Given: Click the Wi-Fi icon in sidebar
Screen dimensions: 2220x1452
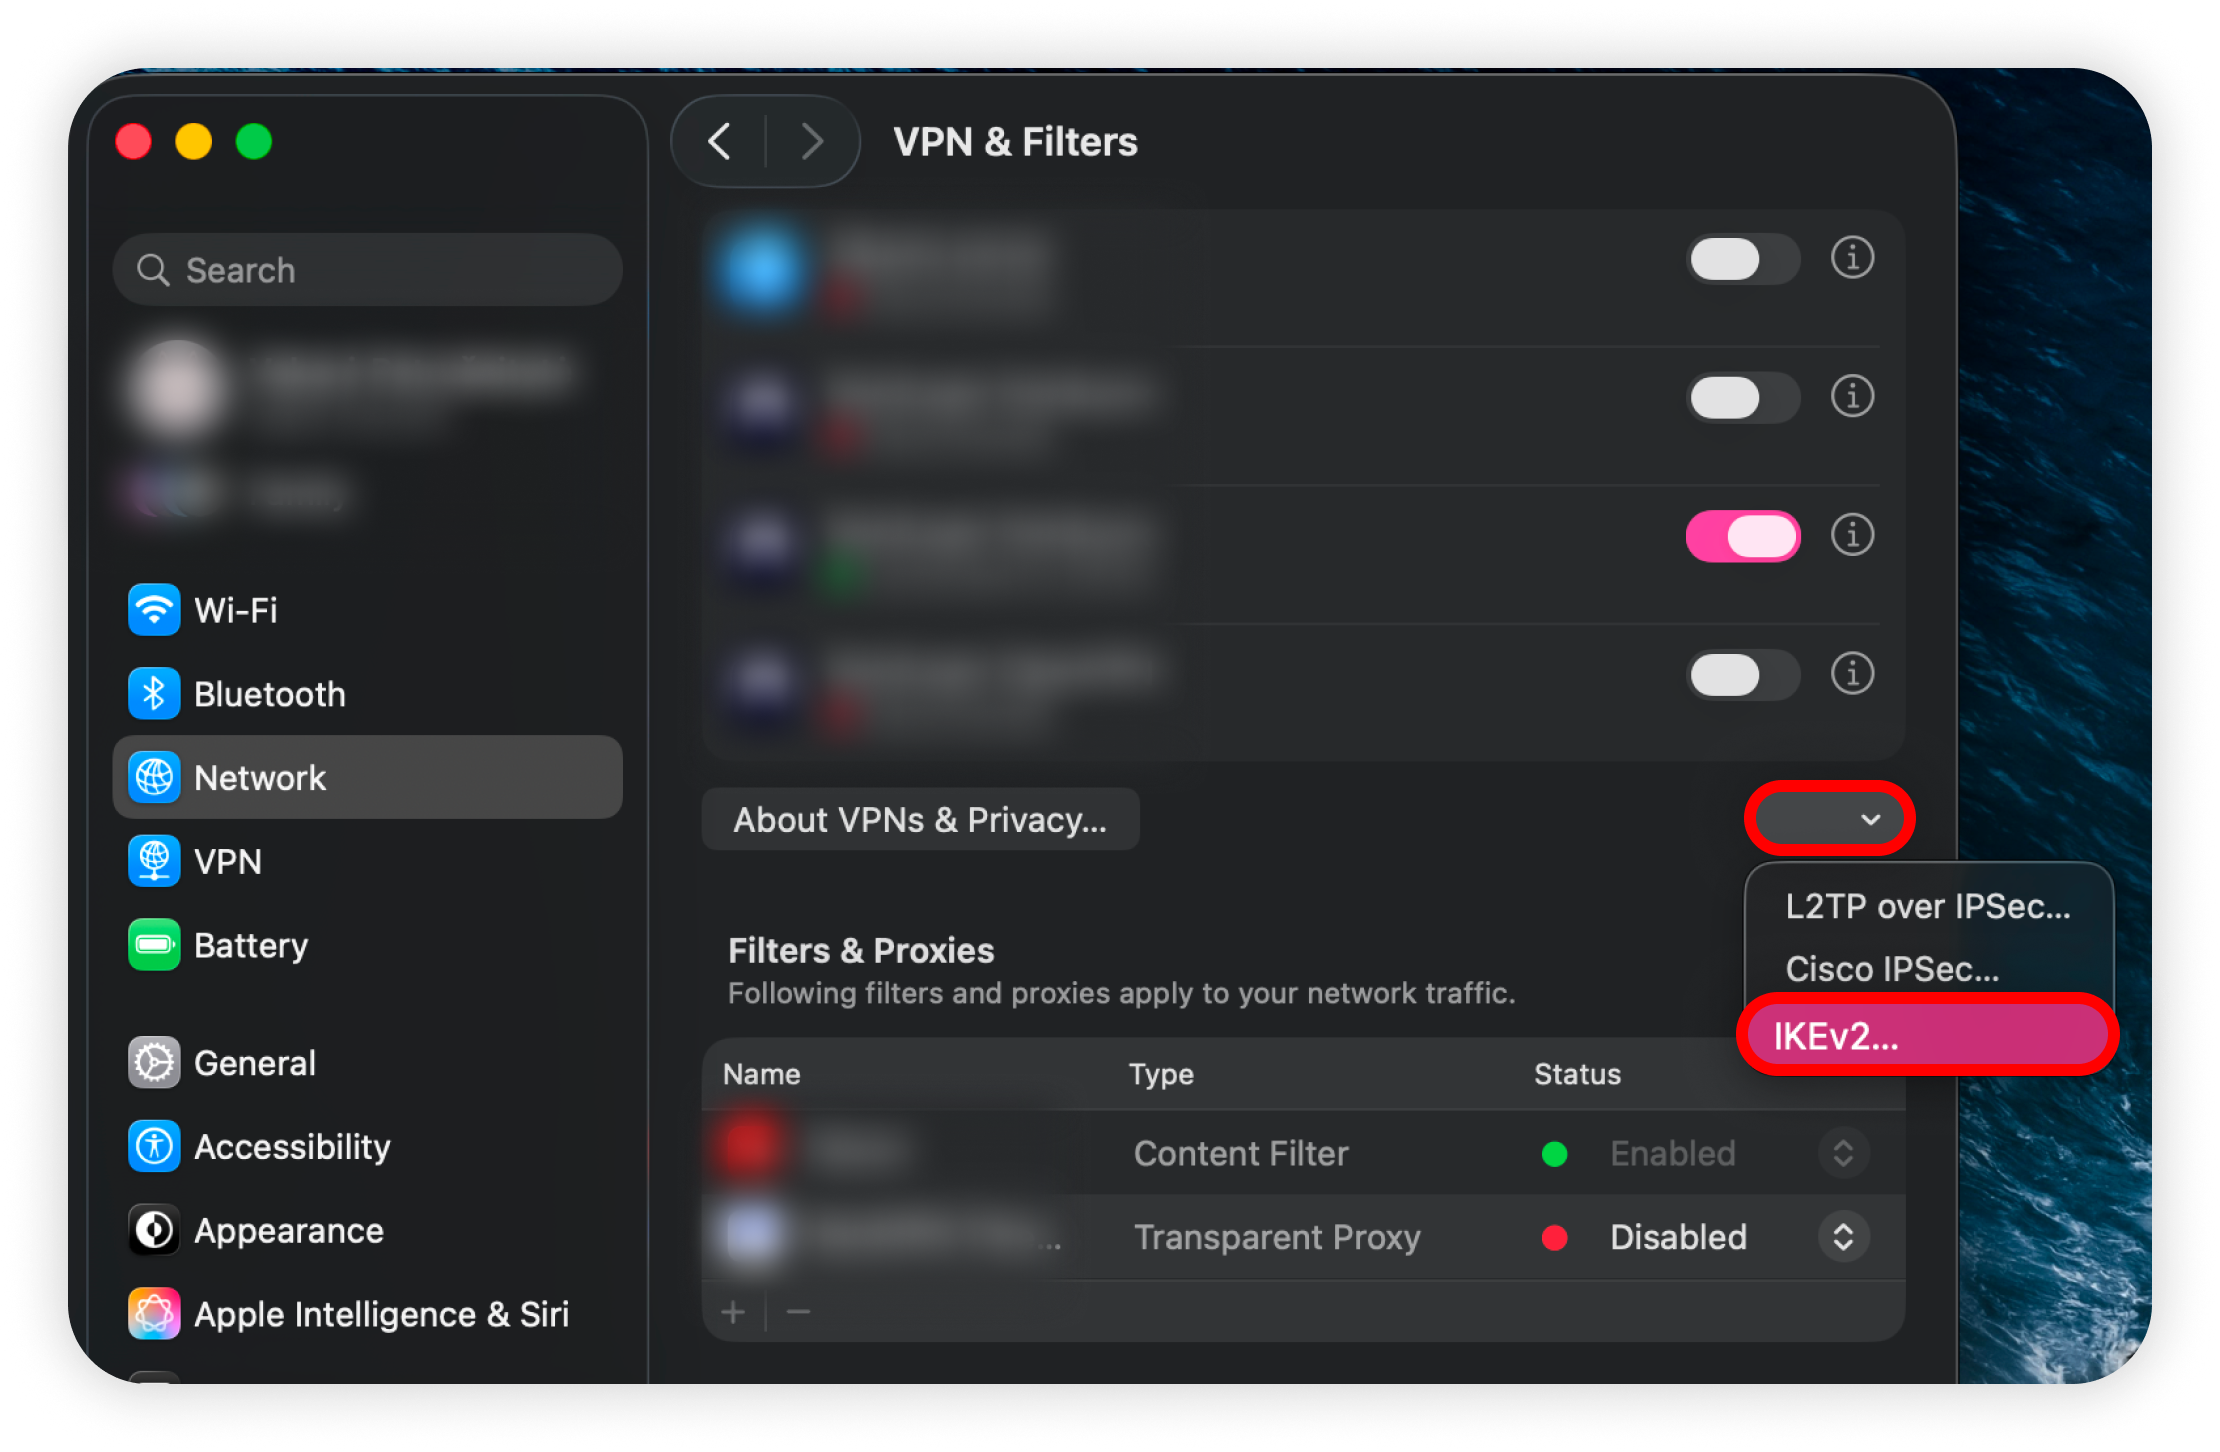Looking at the screenshot, I should click(x=154, y=610).
